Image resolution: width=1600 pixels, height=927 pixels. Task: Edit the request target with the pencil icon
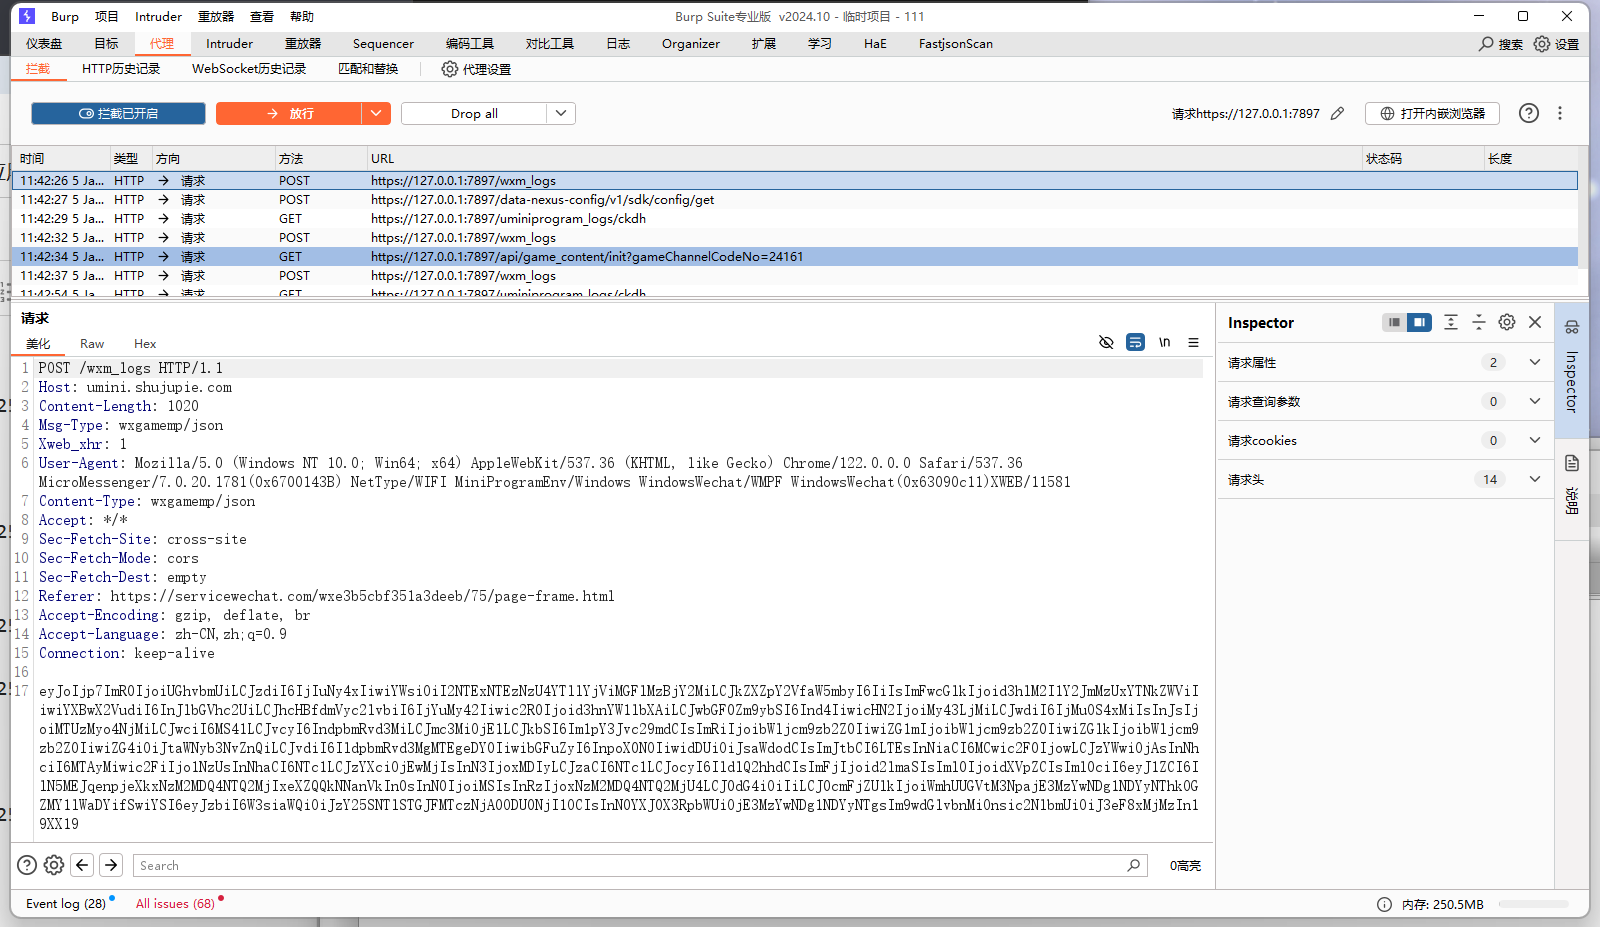[1337, 114]
